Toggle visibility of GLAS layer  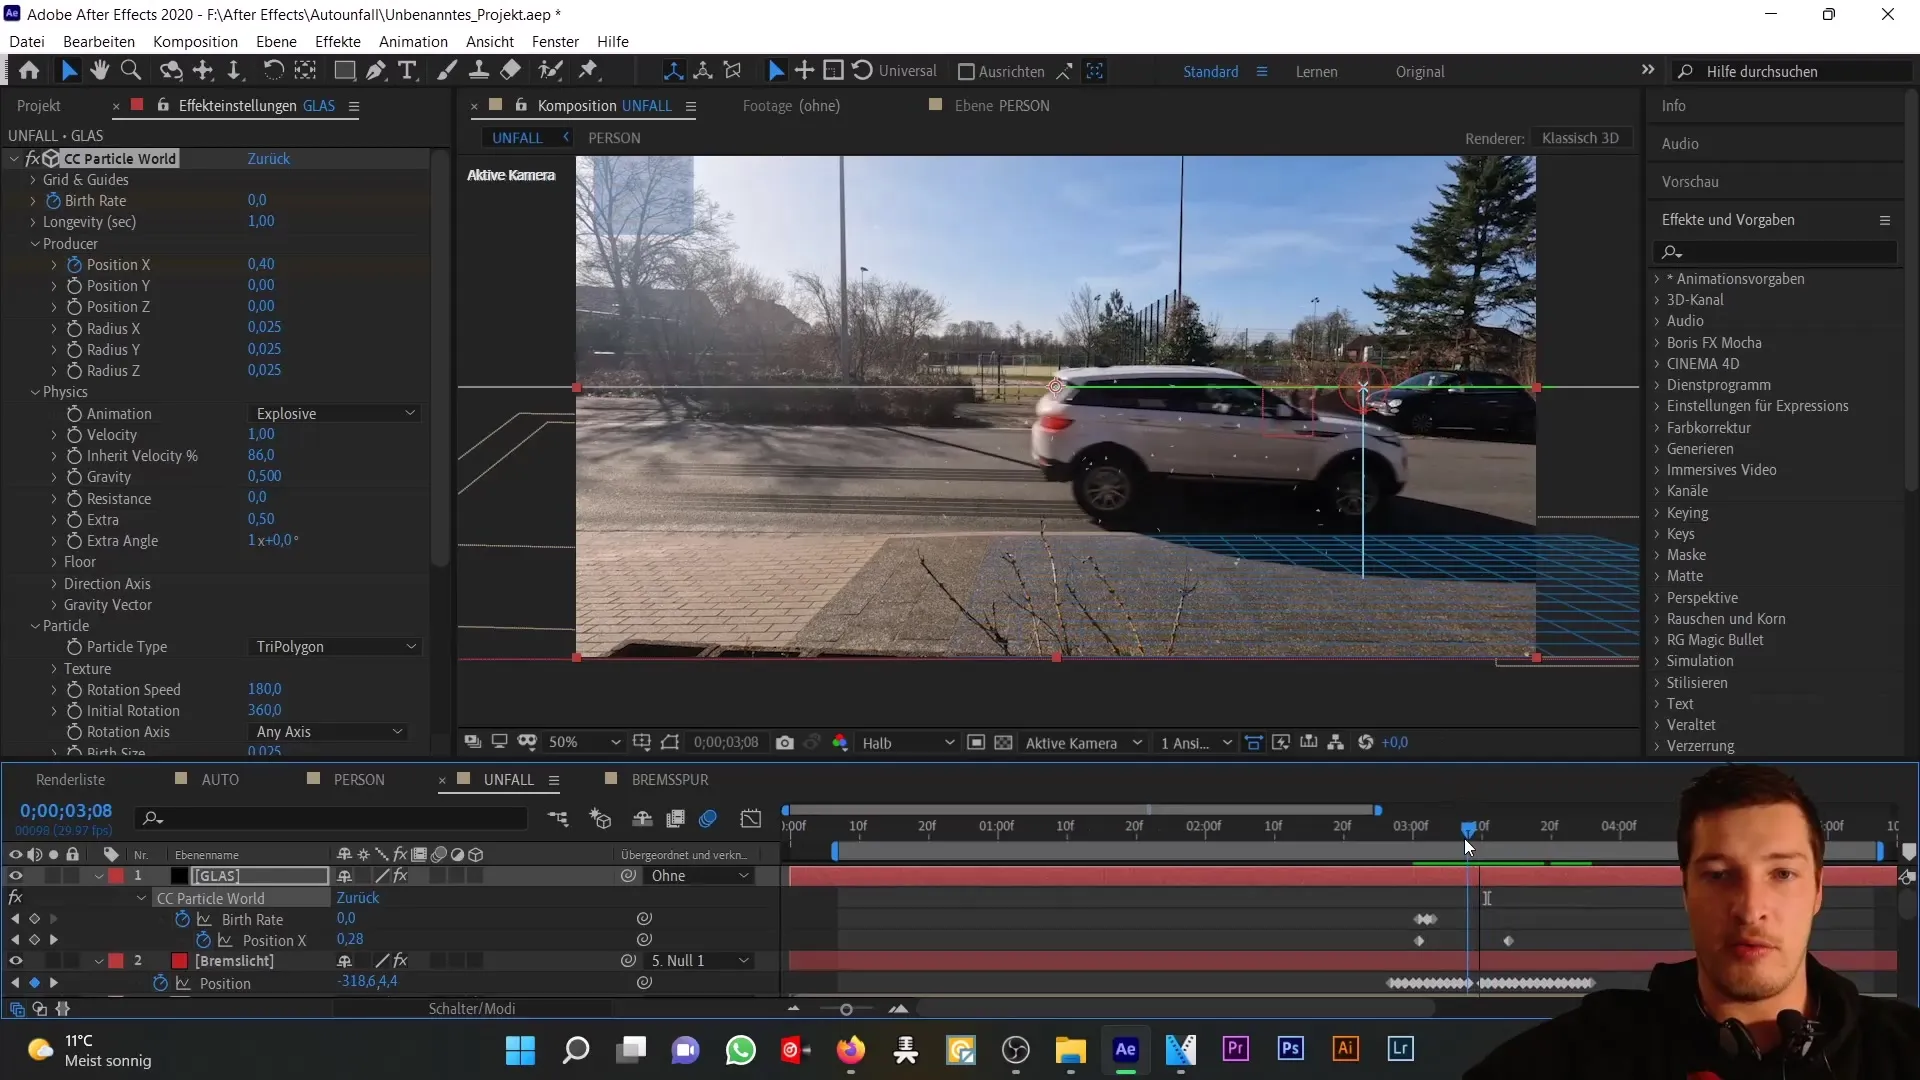[15, 876]
